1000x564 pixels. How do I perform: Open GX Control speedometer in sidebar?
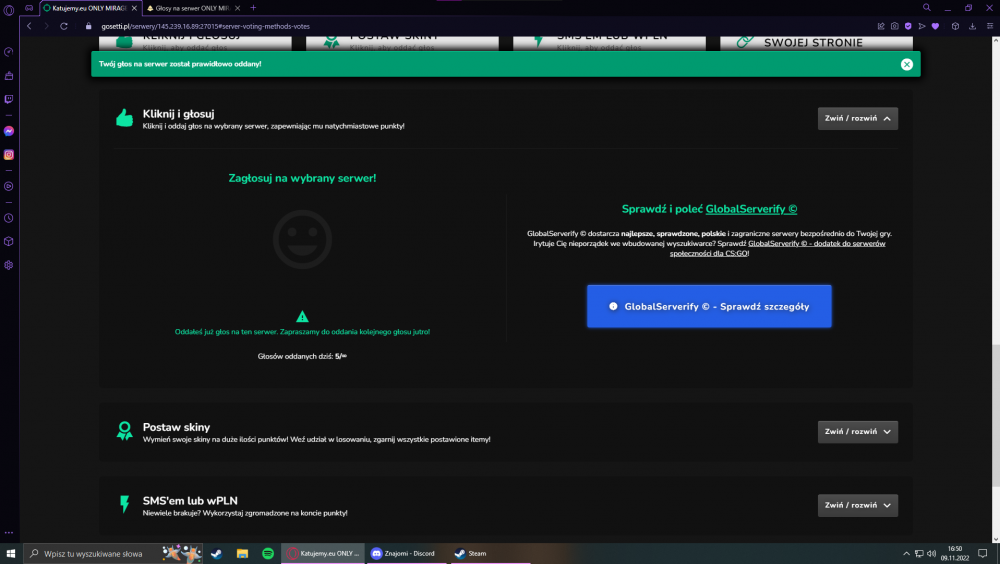[9, 52]
